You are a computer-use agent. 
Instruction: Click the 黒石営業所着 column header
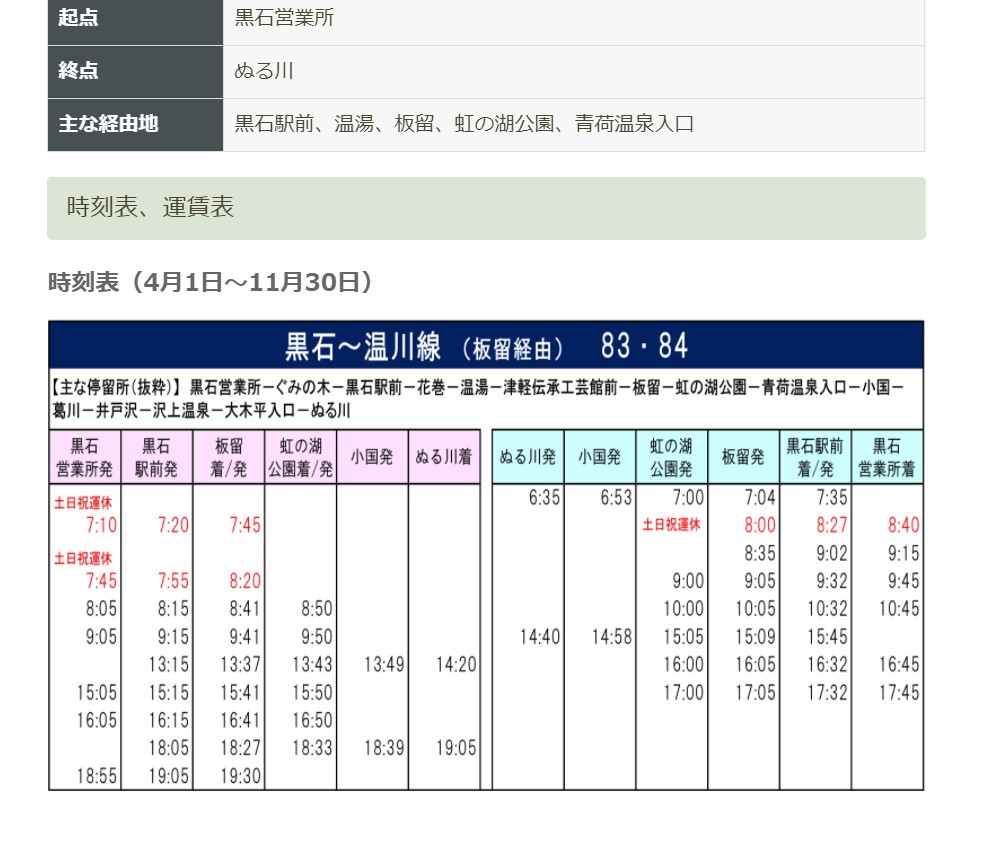click(887, 457)
